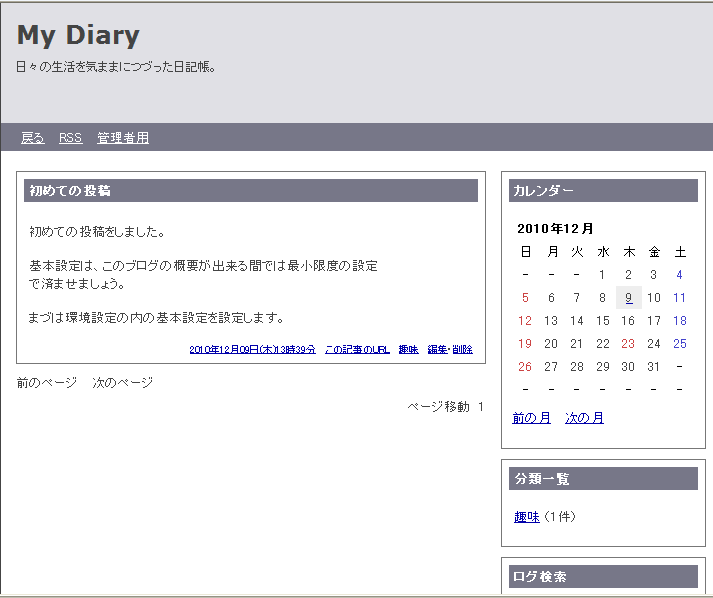Open the RSS feed link

click(70, 138)
